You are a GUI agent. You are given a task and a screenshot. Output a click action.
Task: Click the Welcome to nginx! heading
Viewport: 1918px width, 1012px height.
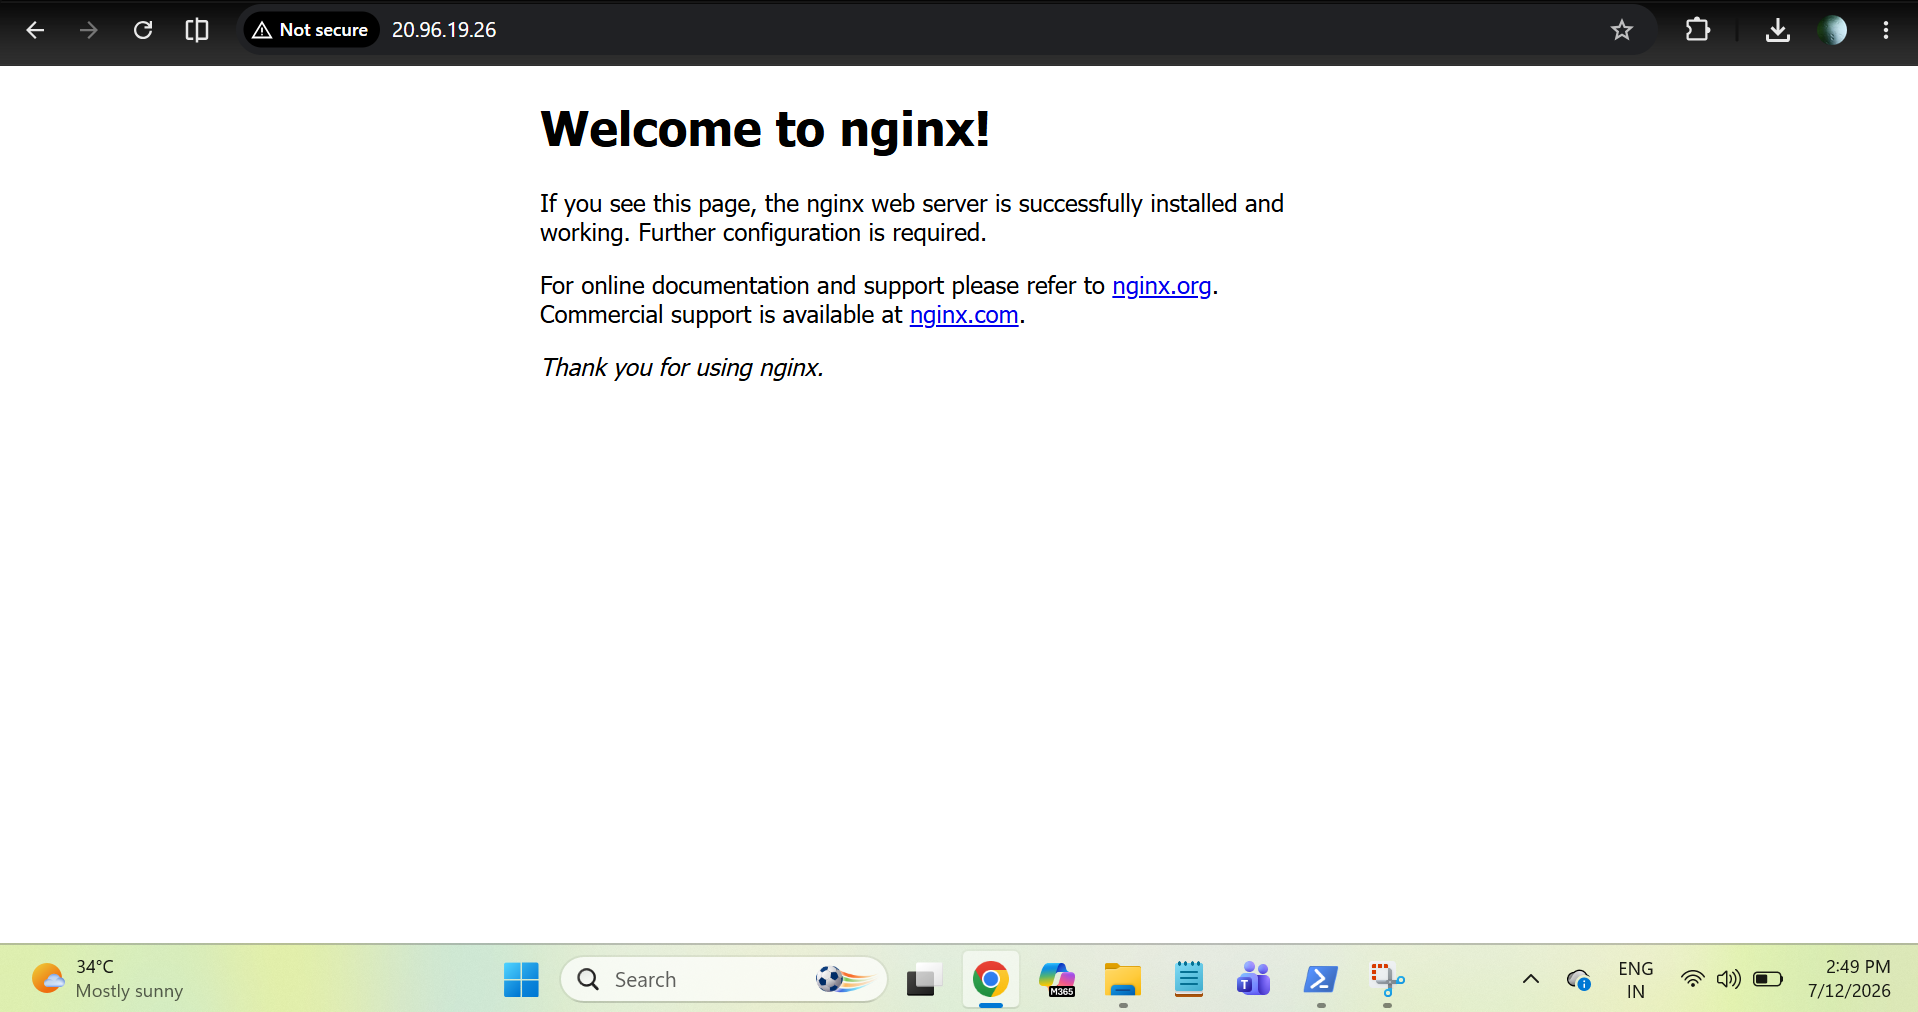765,129
